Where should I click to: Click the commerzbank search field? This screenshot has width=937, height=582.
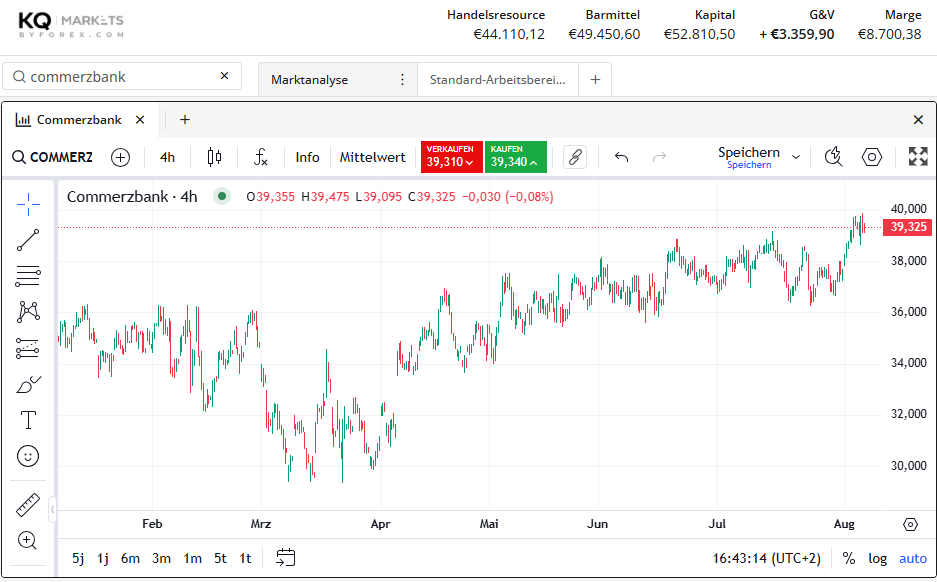coord(122,76)
